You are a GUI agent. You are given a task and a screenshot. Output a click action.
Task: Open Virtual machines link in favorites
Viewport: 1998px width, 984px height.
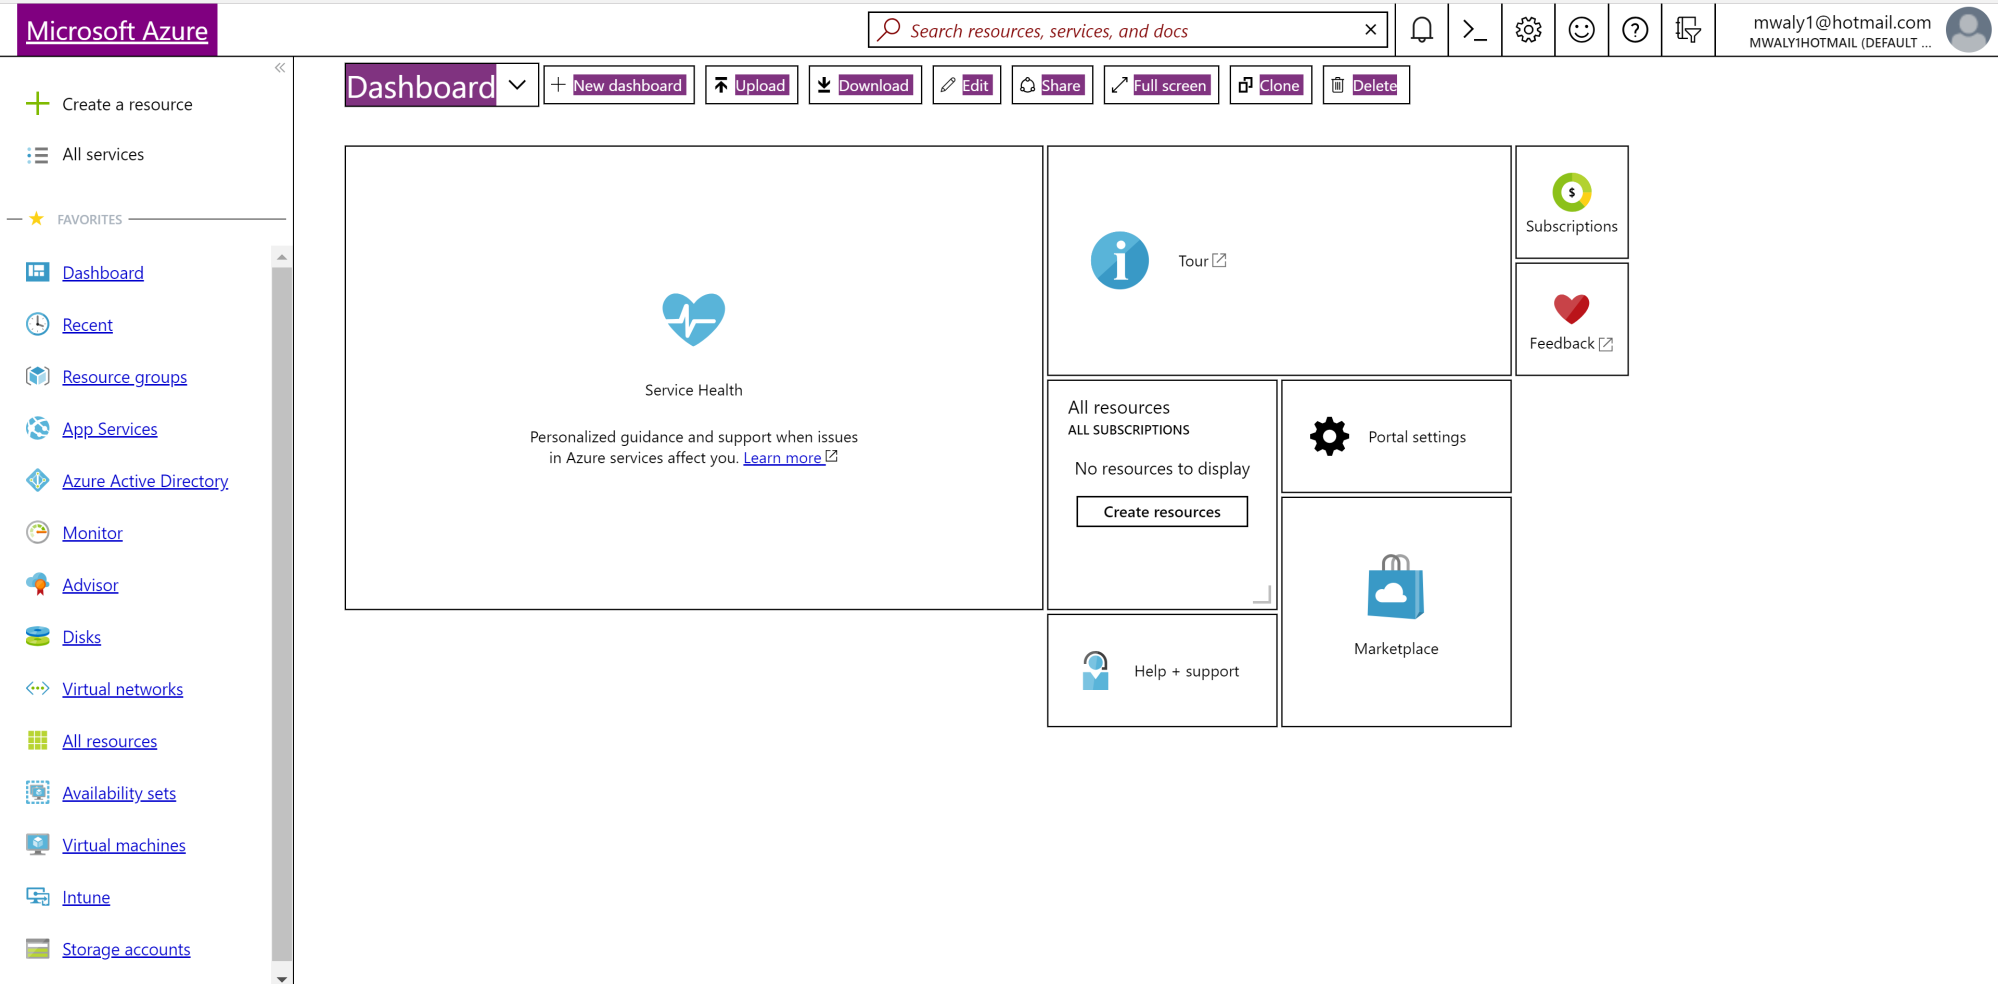tap(124, 845)
